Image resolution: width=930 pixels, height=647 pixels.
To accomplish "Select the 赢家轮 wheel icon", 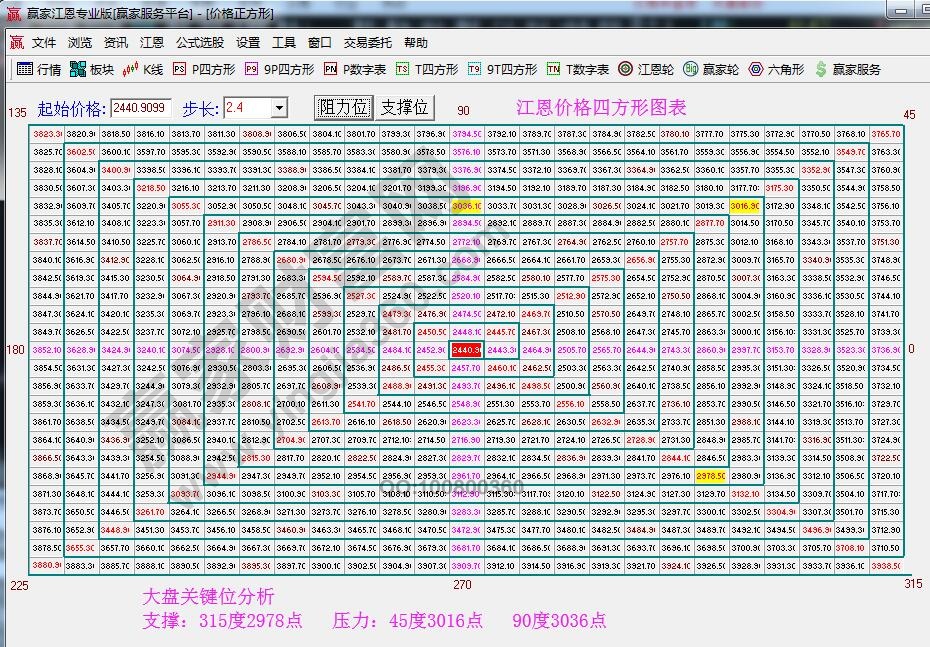I will (x=710, y=70).
